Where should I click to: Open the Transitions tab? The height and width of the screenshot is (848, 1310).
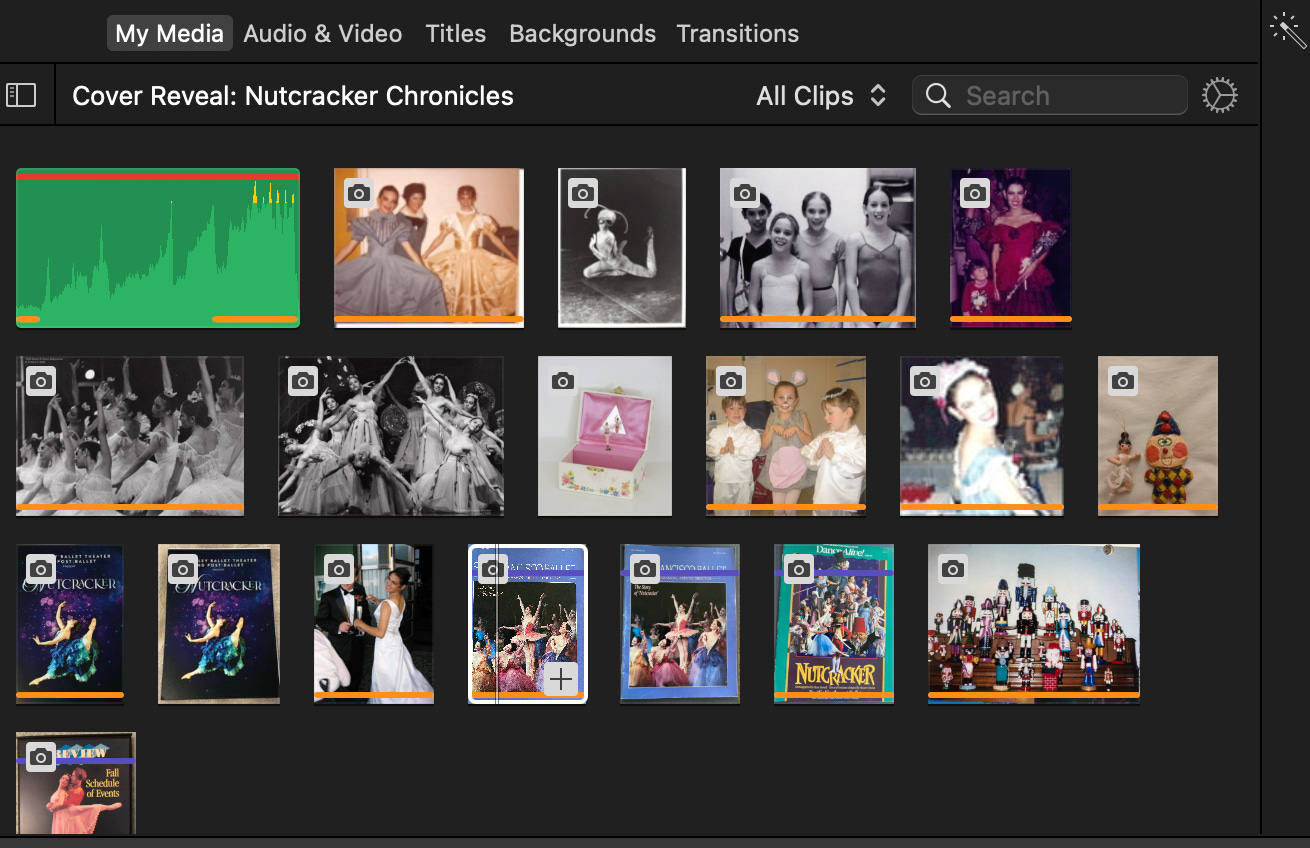[737, 33]
